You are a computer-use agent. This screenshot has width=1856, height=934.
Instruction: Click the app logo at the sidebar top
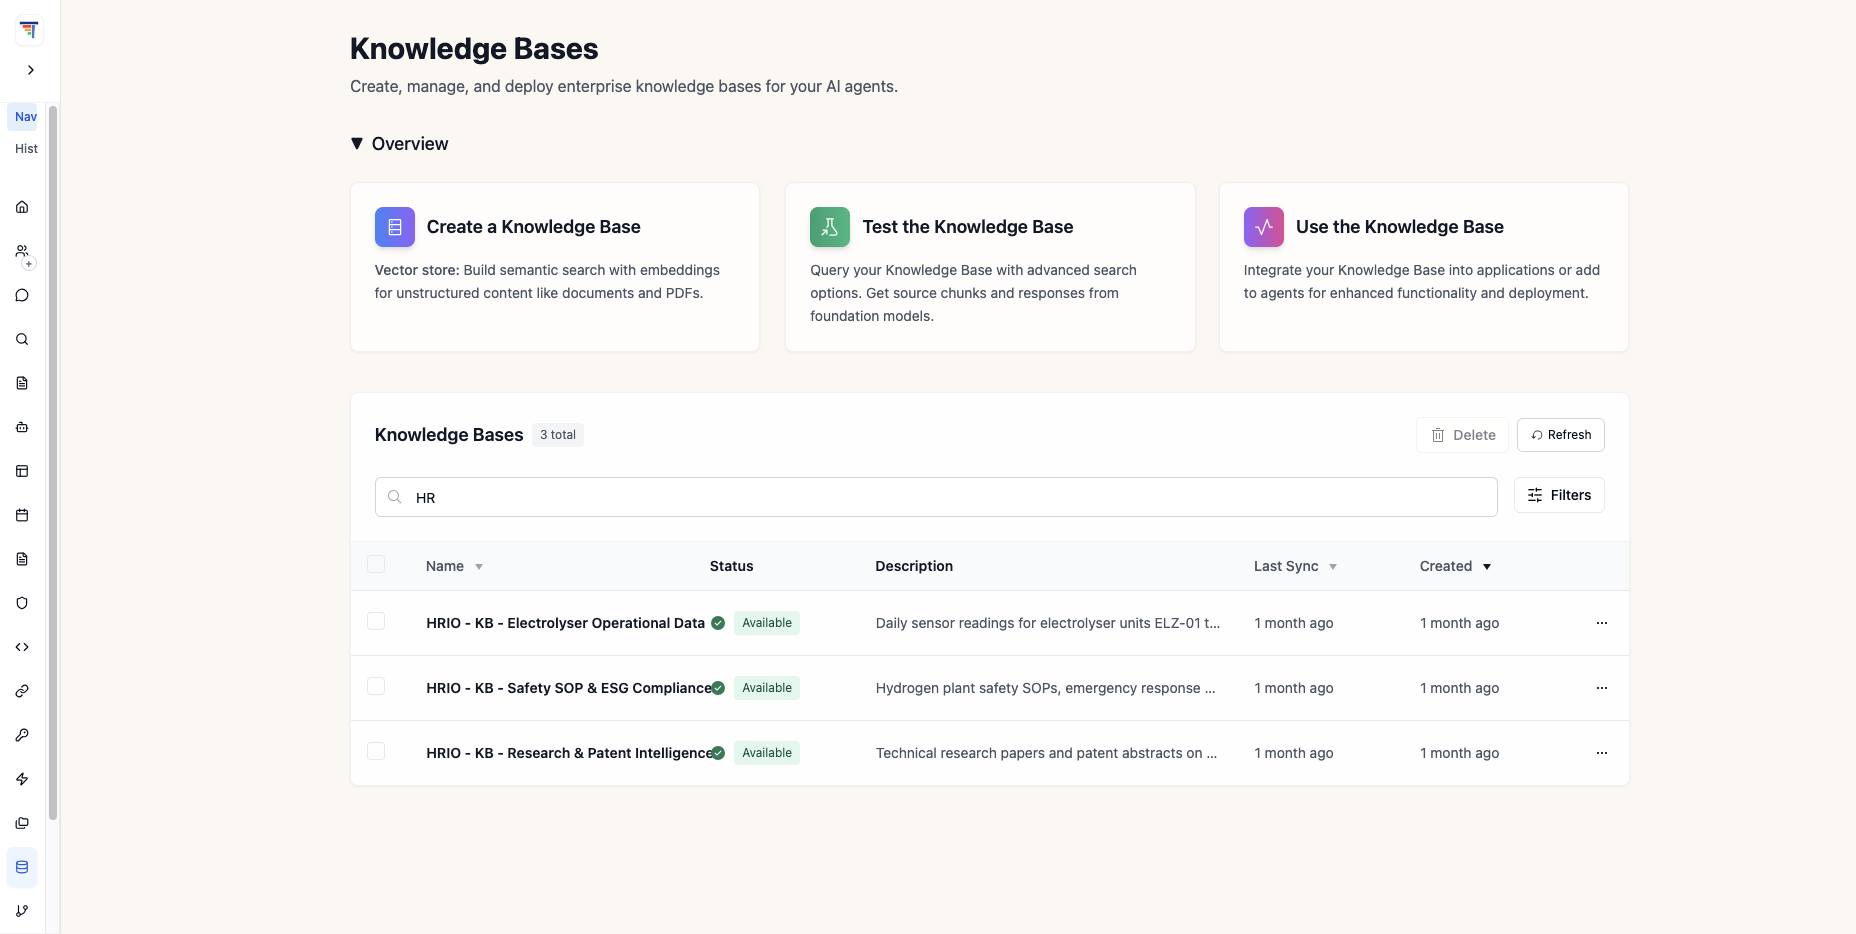pos(29,30)
